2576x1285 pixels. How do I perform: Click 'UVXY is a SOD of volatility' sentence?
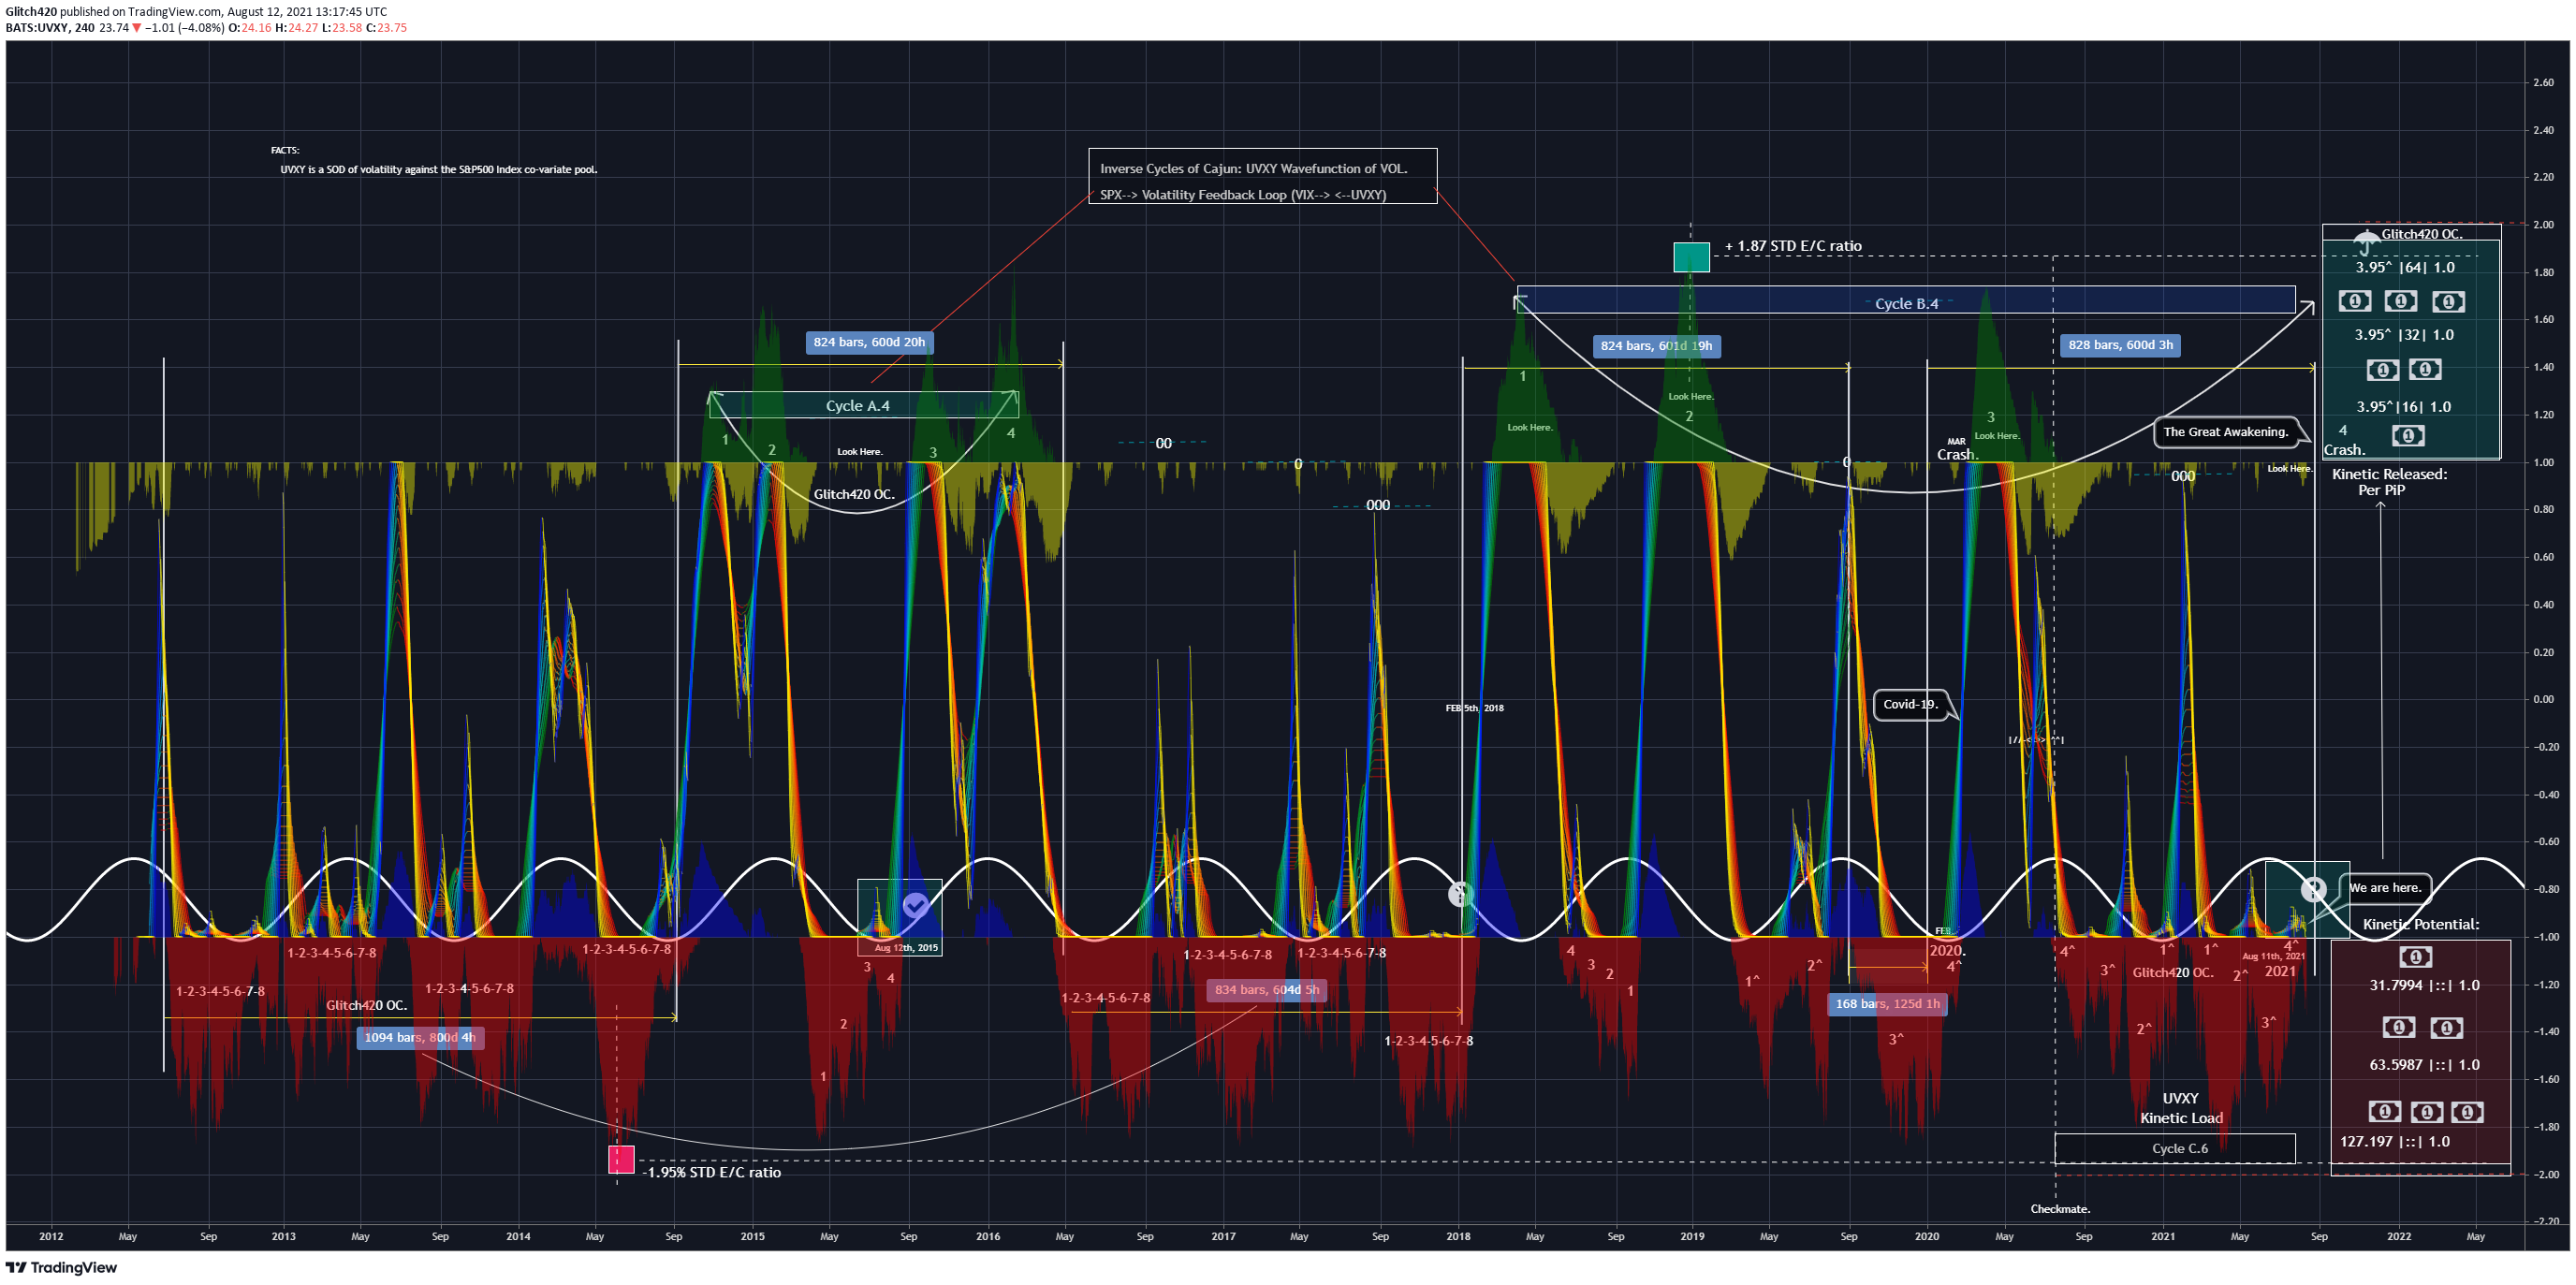pos(438,169)
